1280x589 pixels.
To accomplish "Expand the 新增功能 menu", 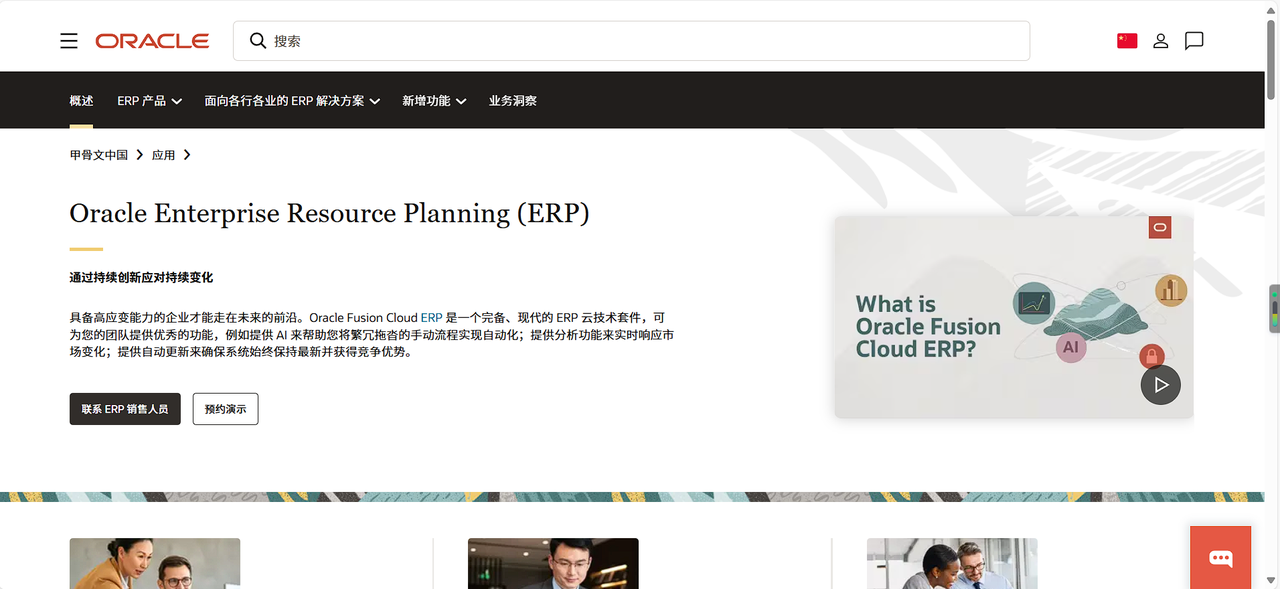I will point(434,101).
